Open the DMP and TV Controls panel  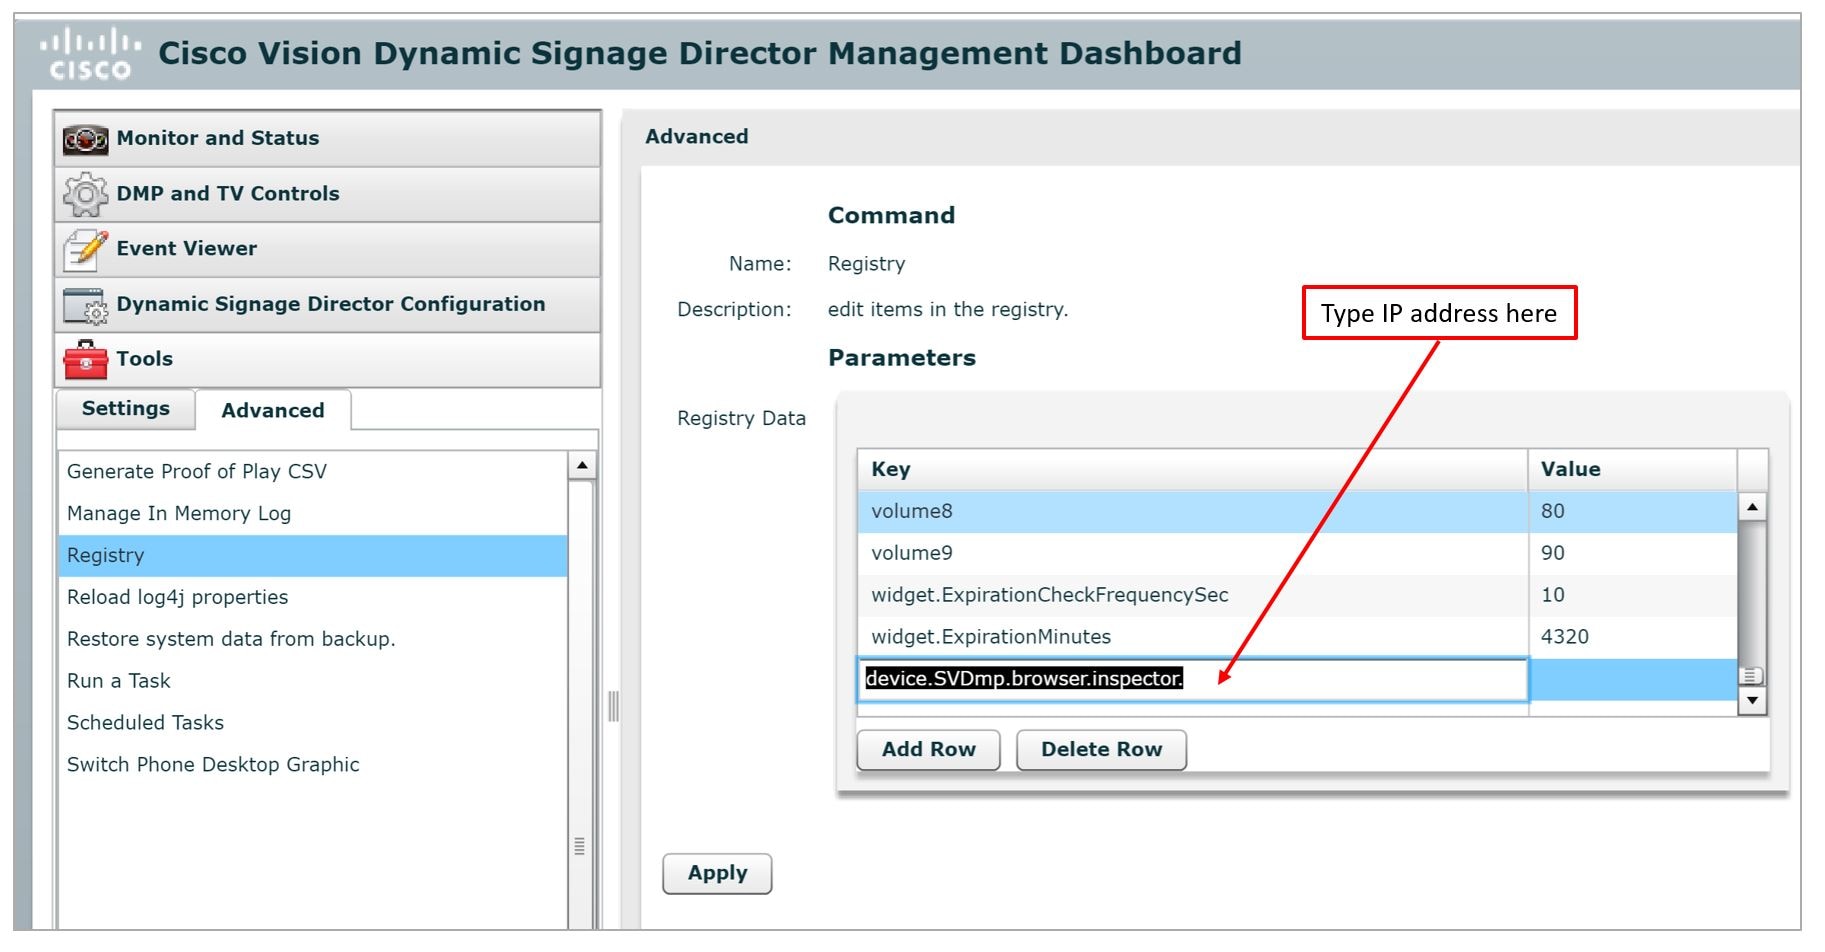click(x=327, y=194)
